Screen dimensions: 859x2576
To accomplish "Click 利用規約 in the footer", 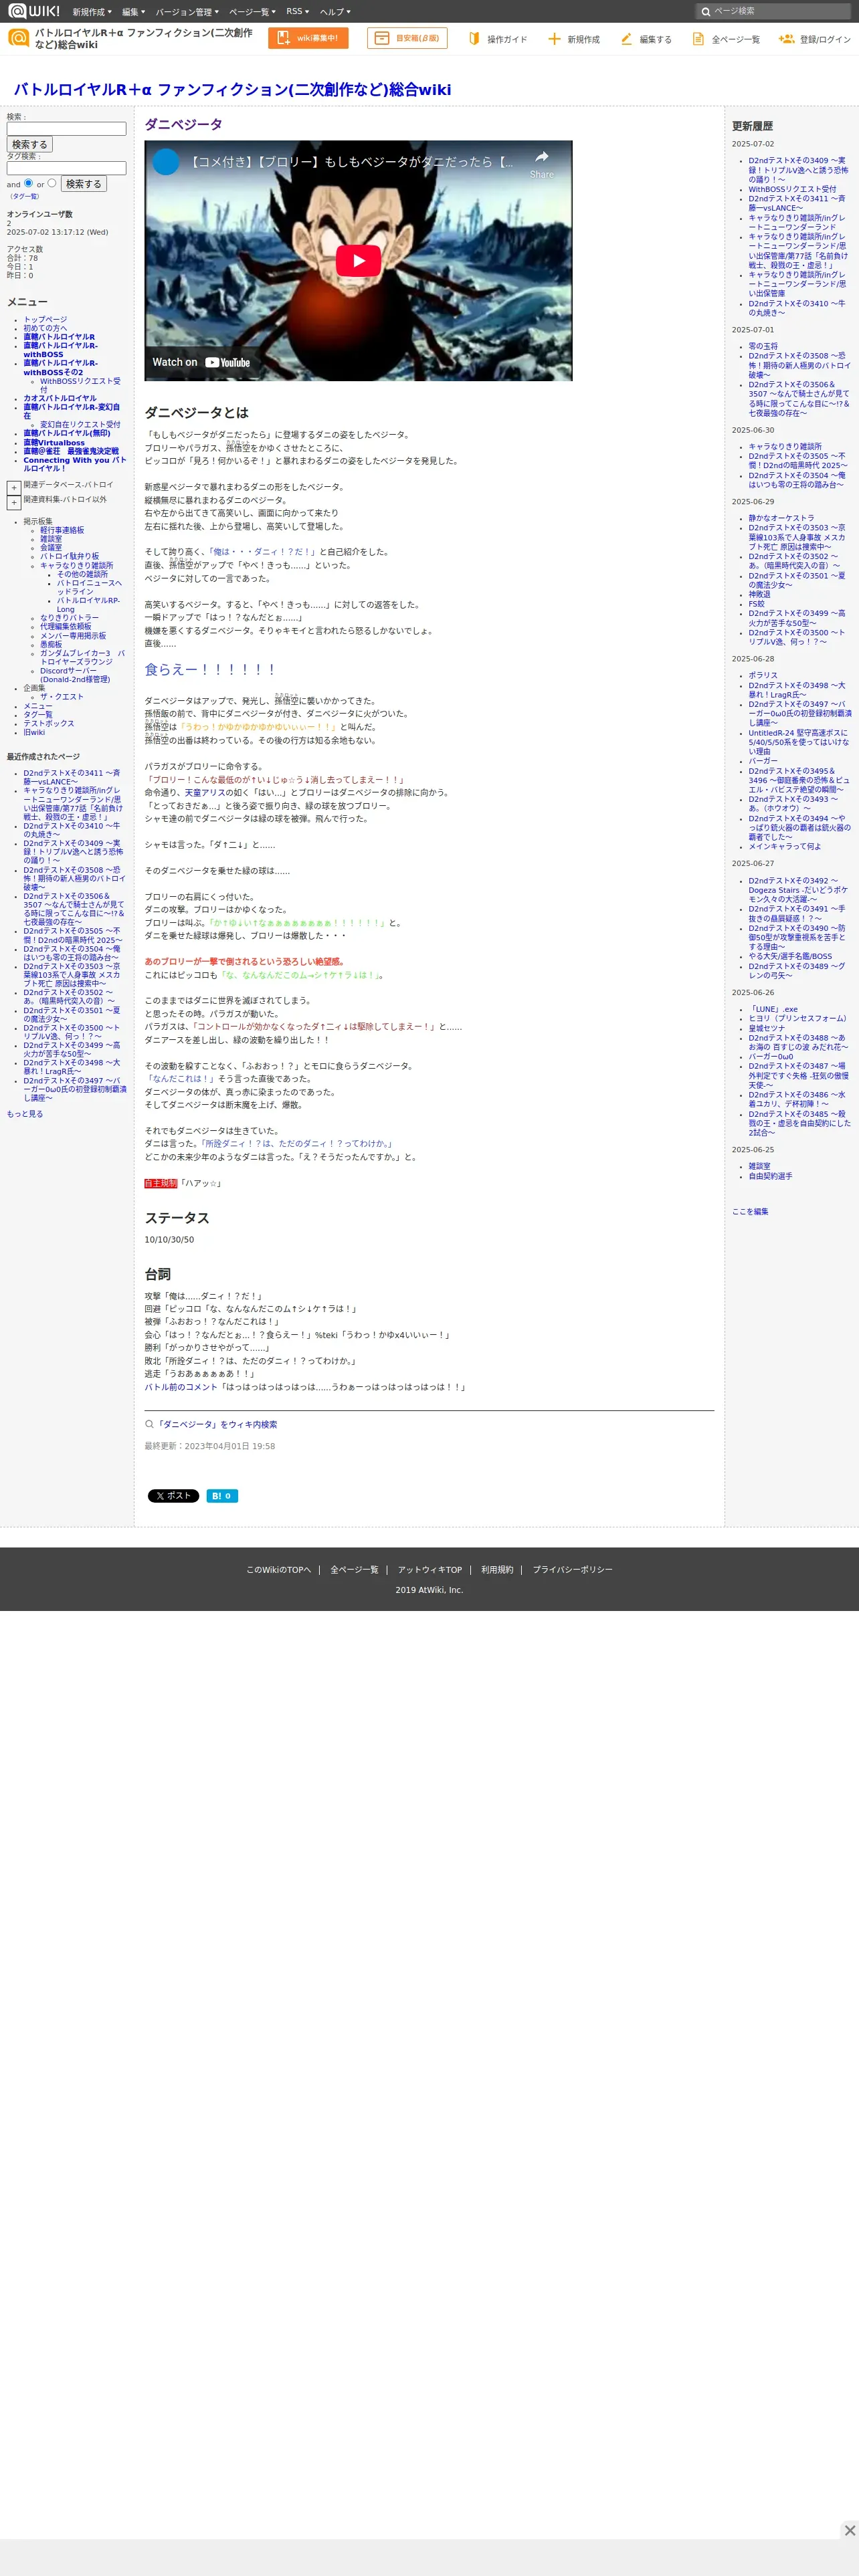I will tap(497, 1570).
